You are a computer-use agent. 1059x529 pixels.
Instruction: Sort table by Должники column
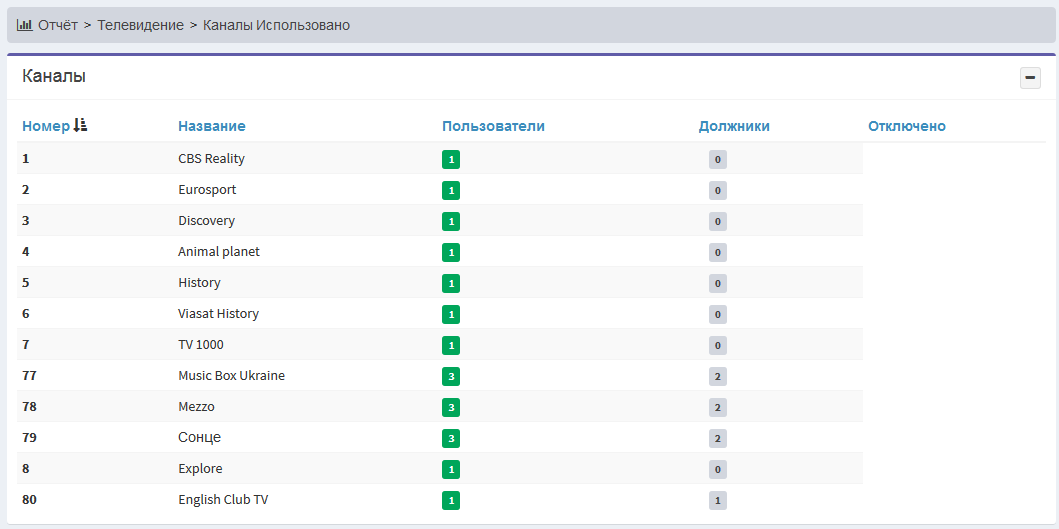[x=733, y=126]
